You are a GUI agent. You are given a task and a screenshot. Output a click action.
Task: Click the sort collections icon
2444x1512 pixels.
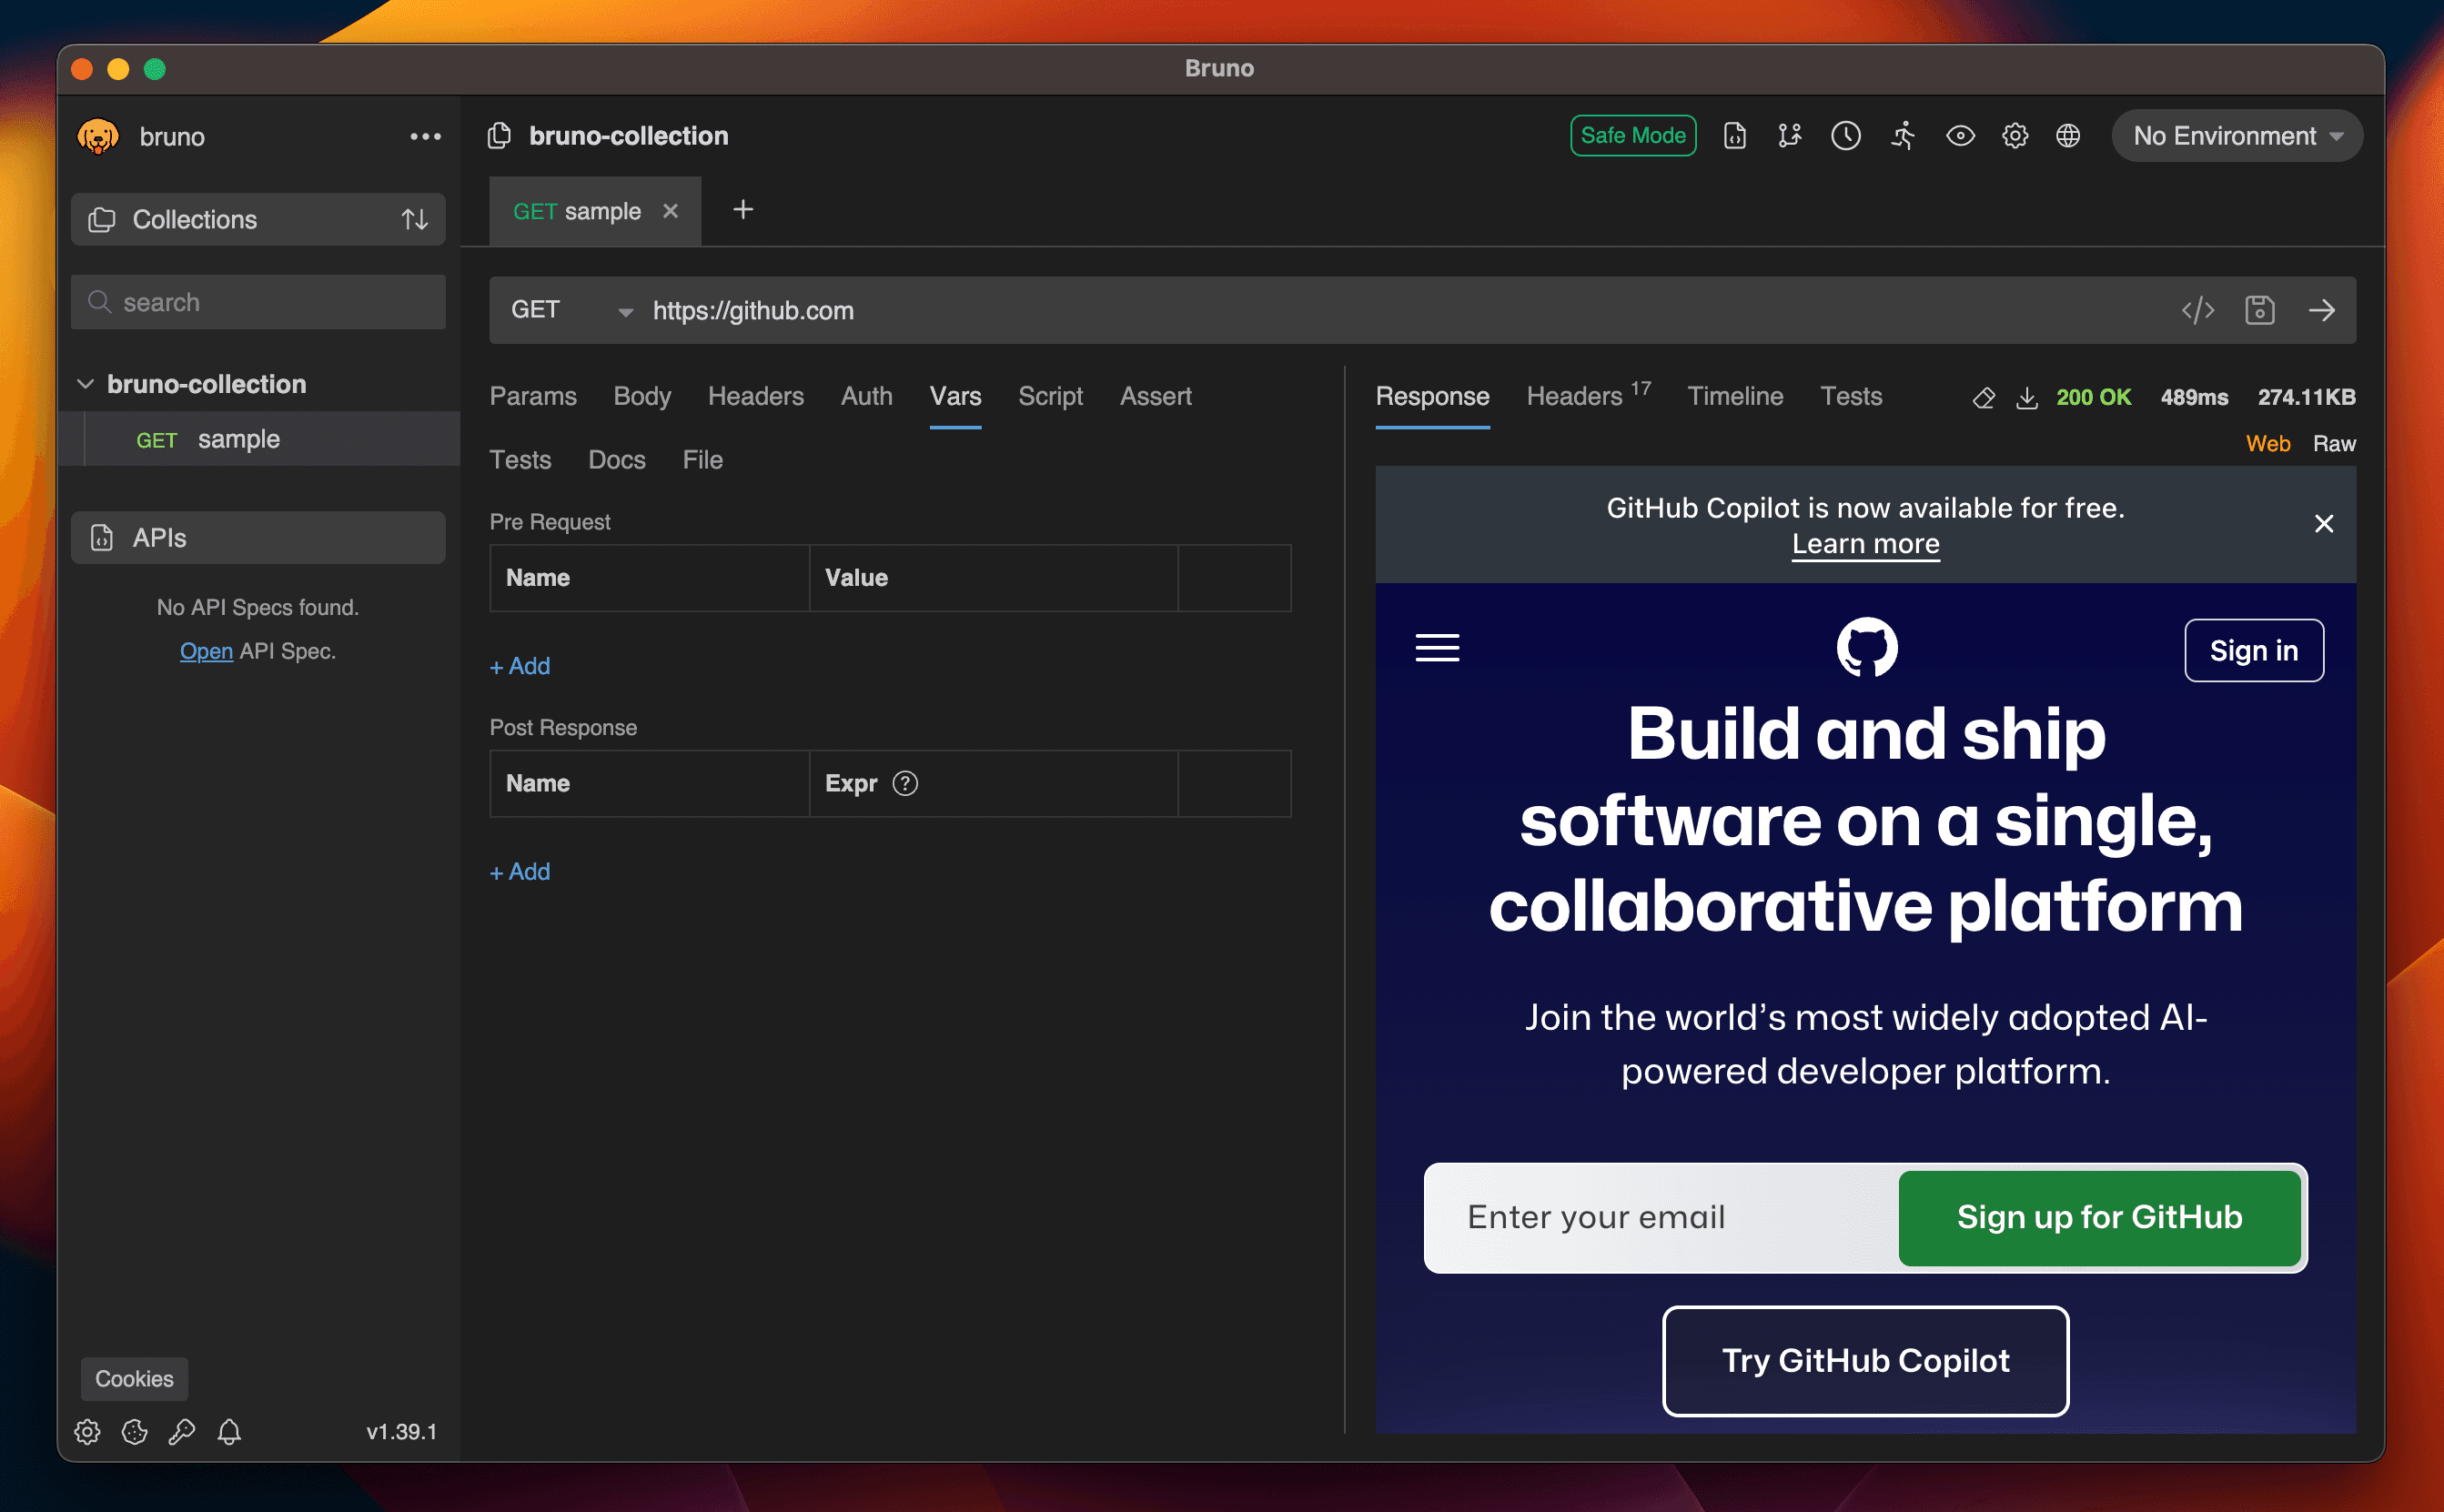click(414, 218)
